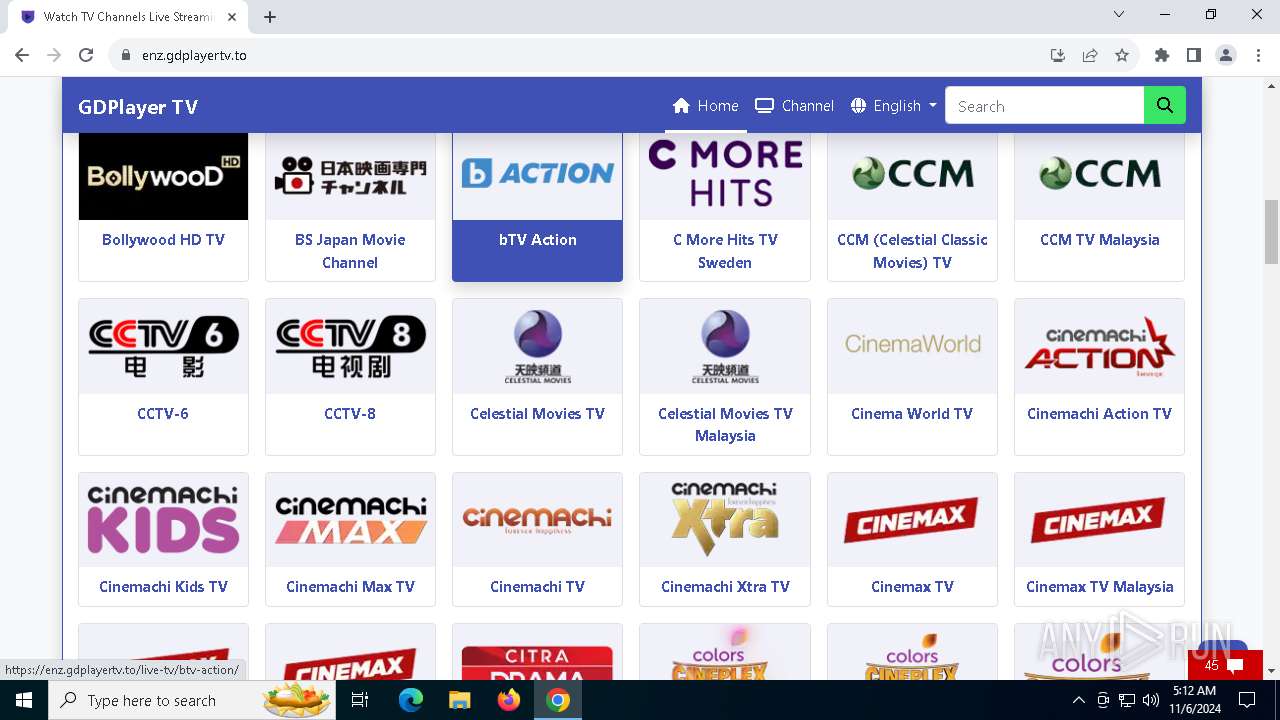This screenshot has width=1280, height=720.
Task: Open File Explorer from taskbar
Action: pos(459,700)
